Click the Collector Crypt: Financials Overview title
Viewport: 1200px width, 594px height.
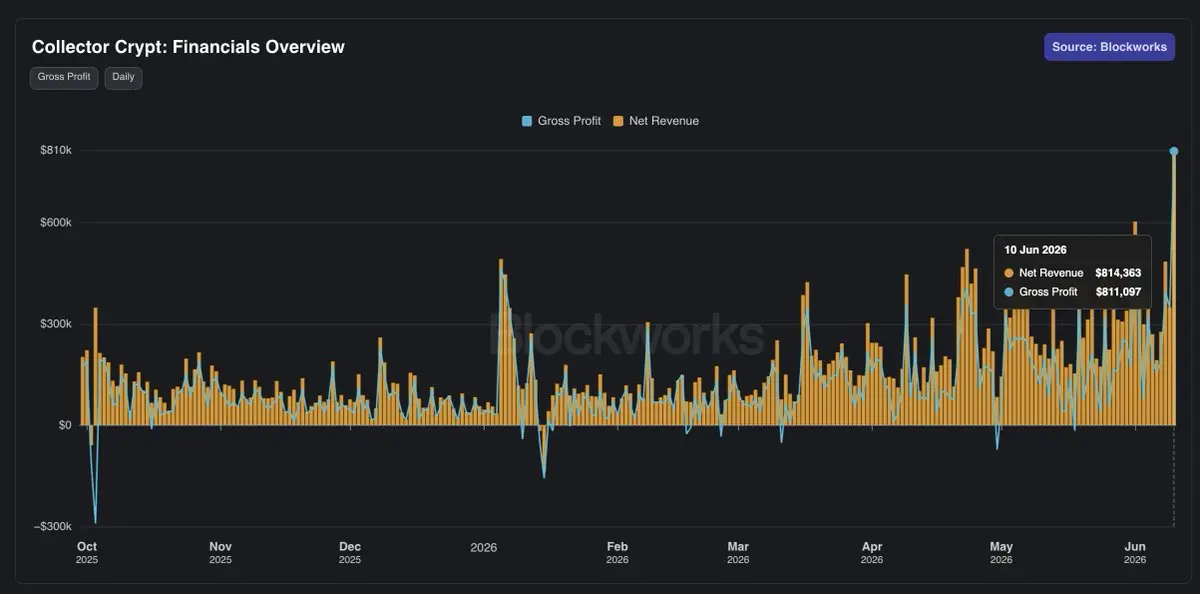188,47
